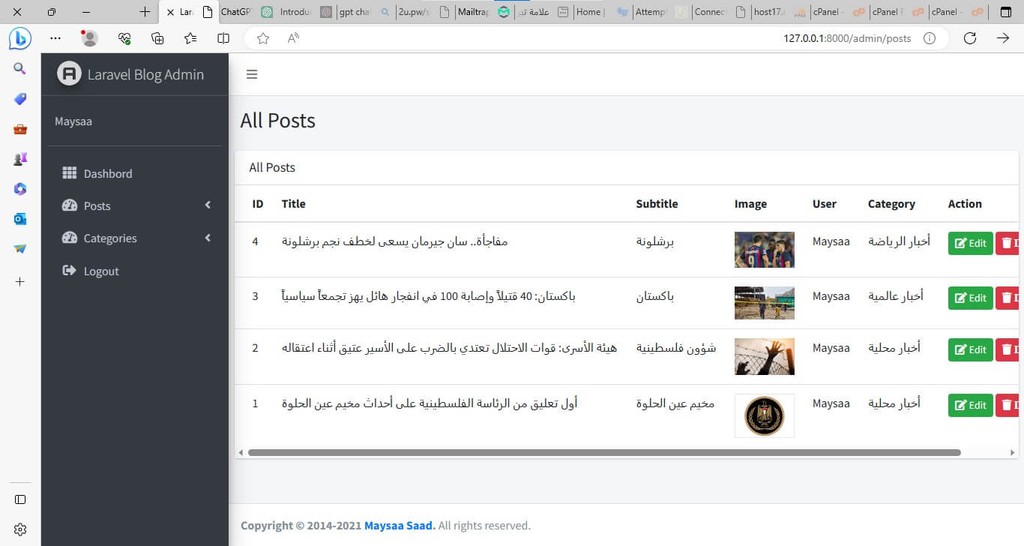Image resolution: width=1024 pixels, height=546 pixels.
Task: Open the Bing Copilot icon
Action: click(20, 39)
